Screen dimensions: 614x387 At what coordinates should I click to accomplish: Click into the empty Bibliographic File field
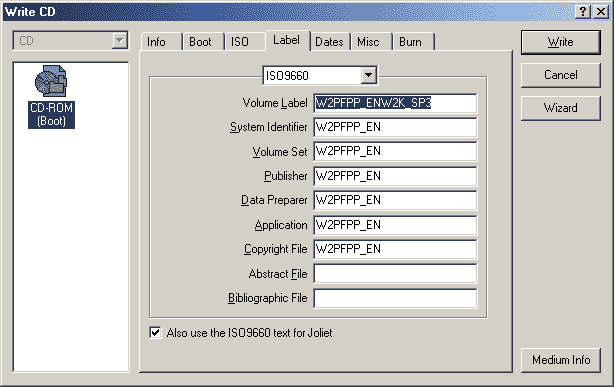[x=395, y=298]
